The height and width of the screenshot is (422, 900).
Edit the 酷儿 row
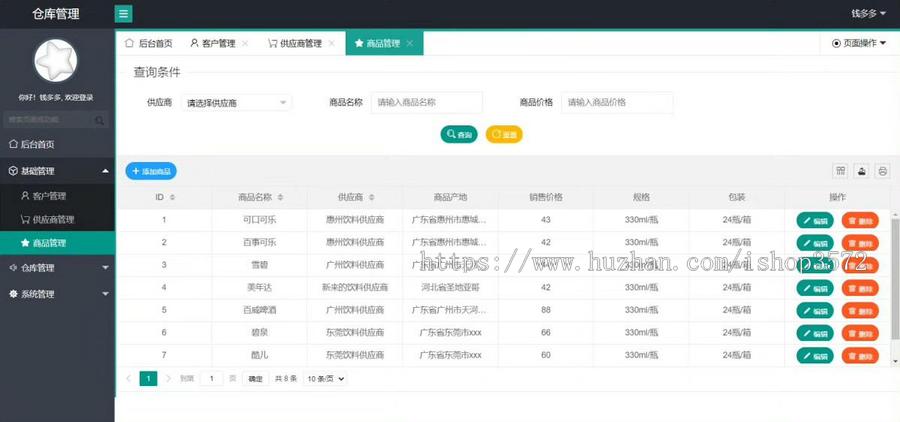click(815, 355)
